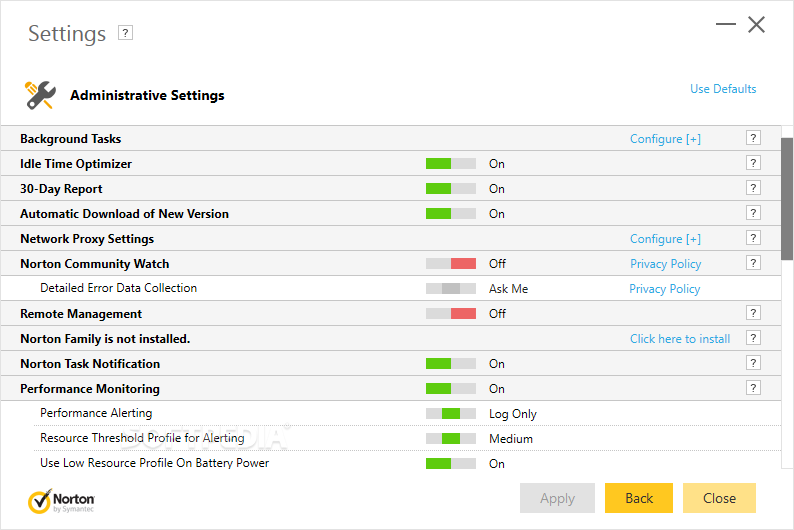This screenshot has height=530, width=794.
Task: Click the Ask Me value text
Action: pyautogui.click(x=508, y=289)
